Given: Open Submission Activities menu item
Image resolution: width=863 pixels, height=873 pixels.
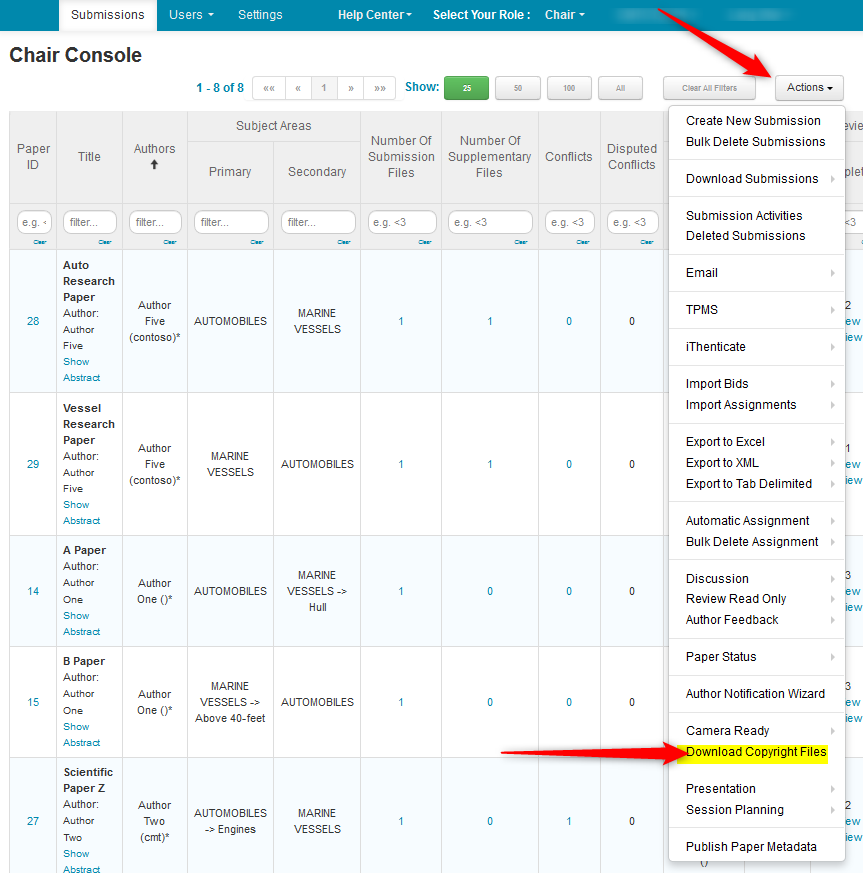Looking at the screenshot, I should [x=744, y=215].
